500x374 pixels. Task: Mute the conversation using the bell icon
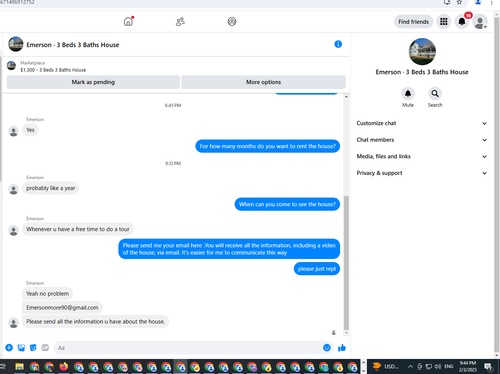pos(408,94)
